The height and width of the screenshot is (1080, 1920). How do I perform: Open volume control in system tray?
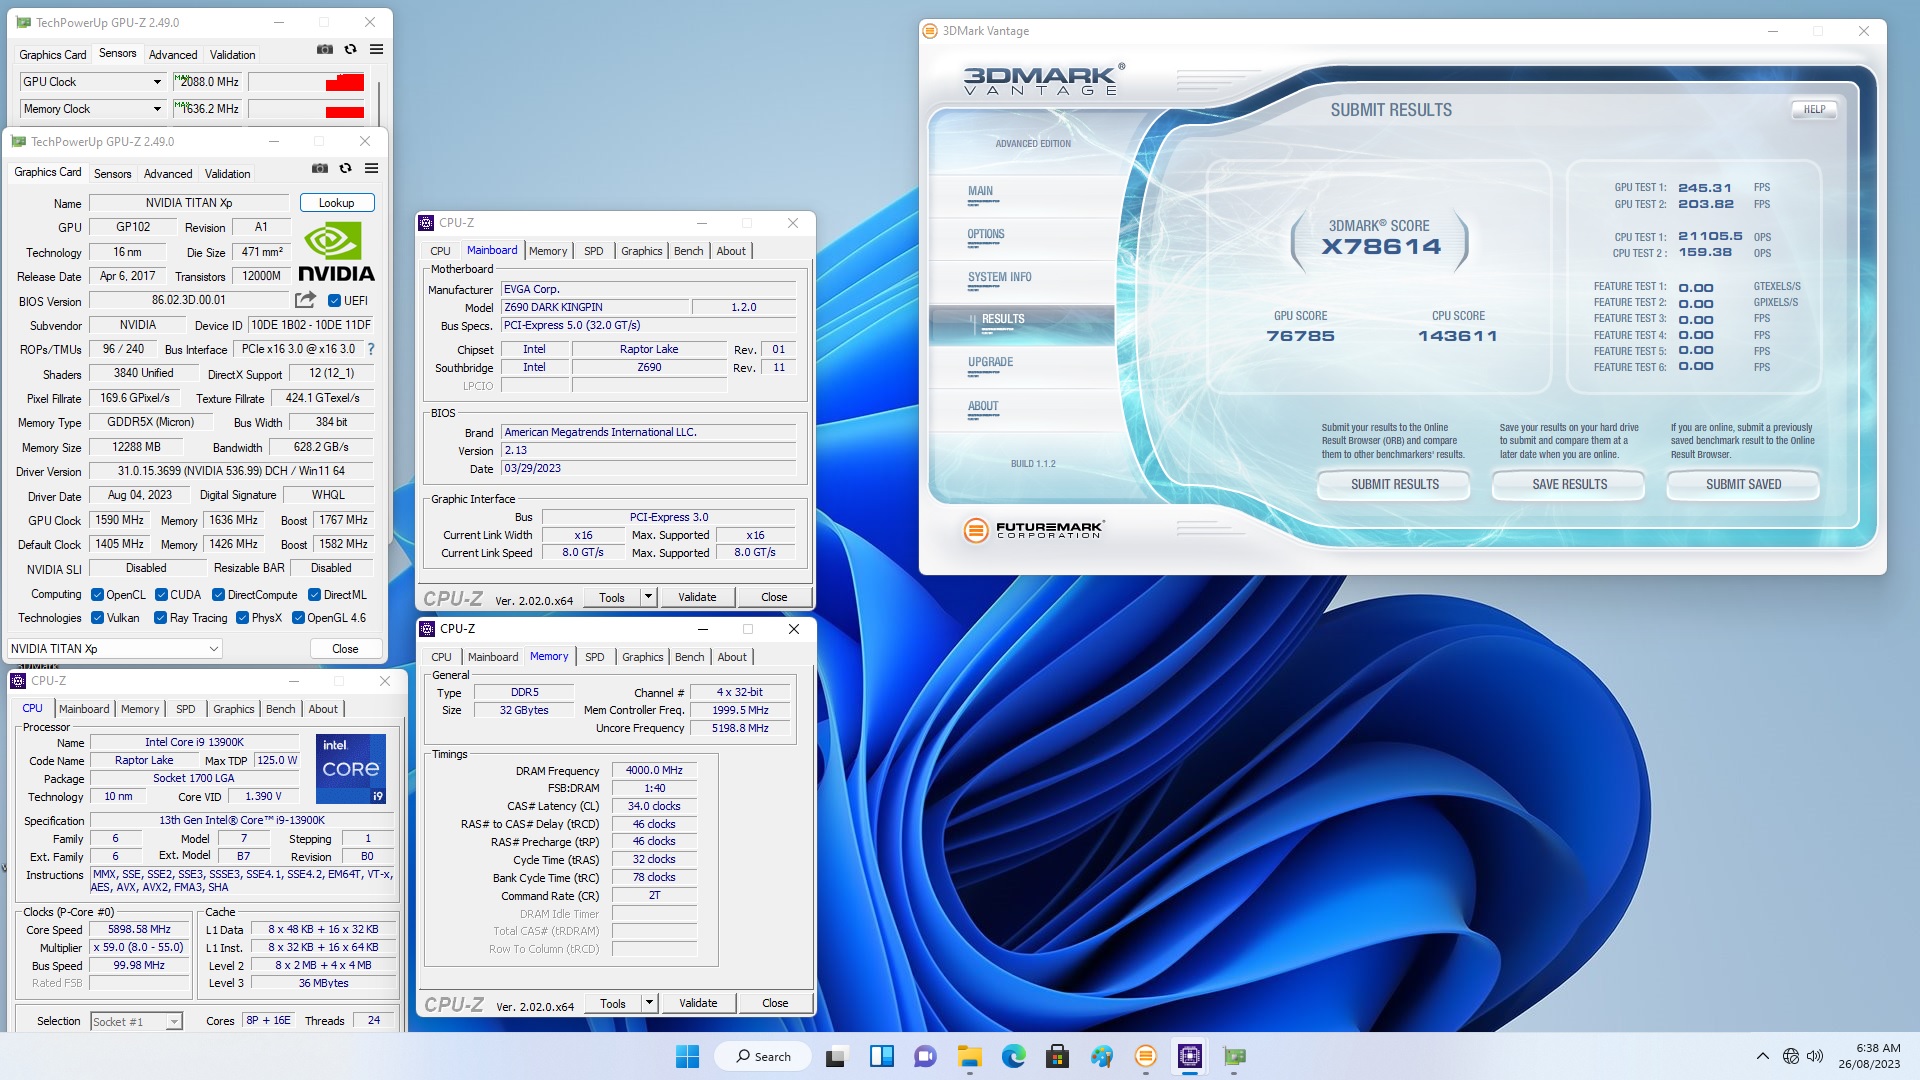(1815, 1056)
